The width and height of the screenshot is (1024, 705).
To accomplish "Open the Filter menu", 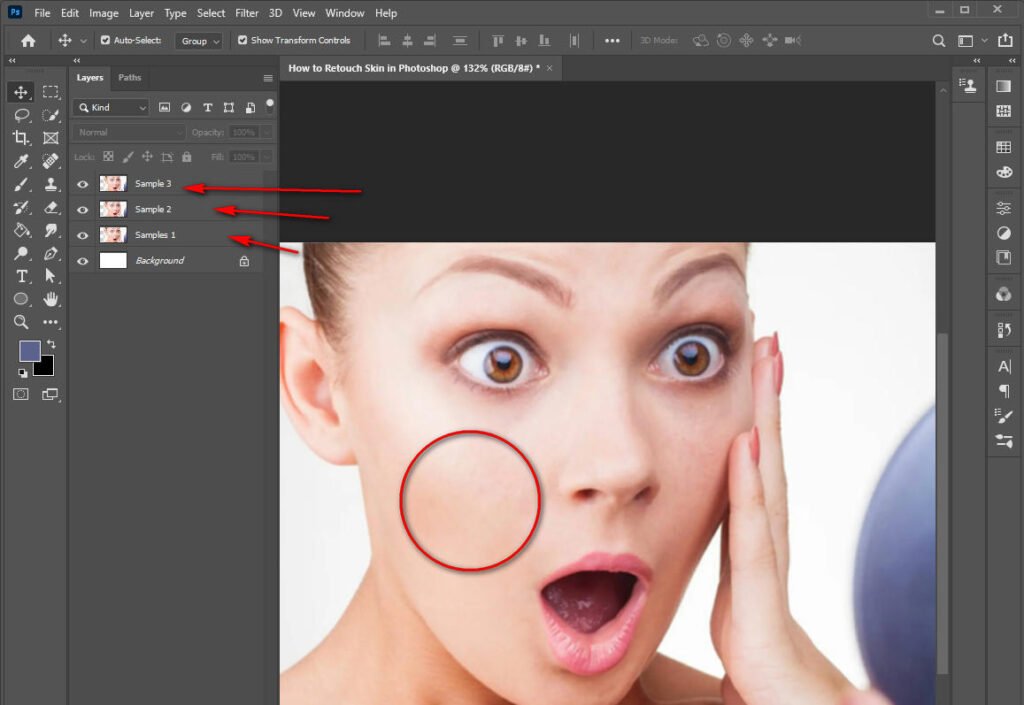I will (246, 13).
